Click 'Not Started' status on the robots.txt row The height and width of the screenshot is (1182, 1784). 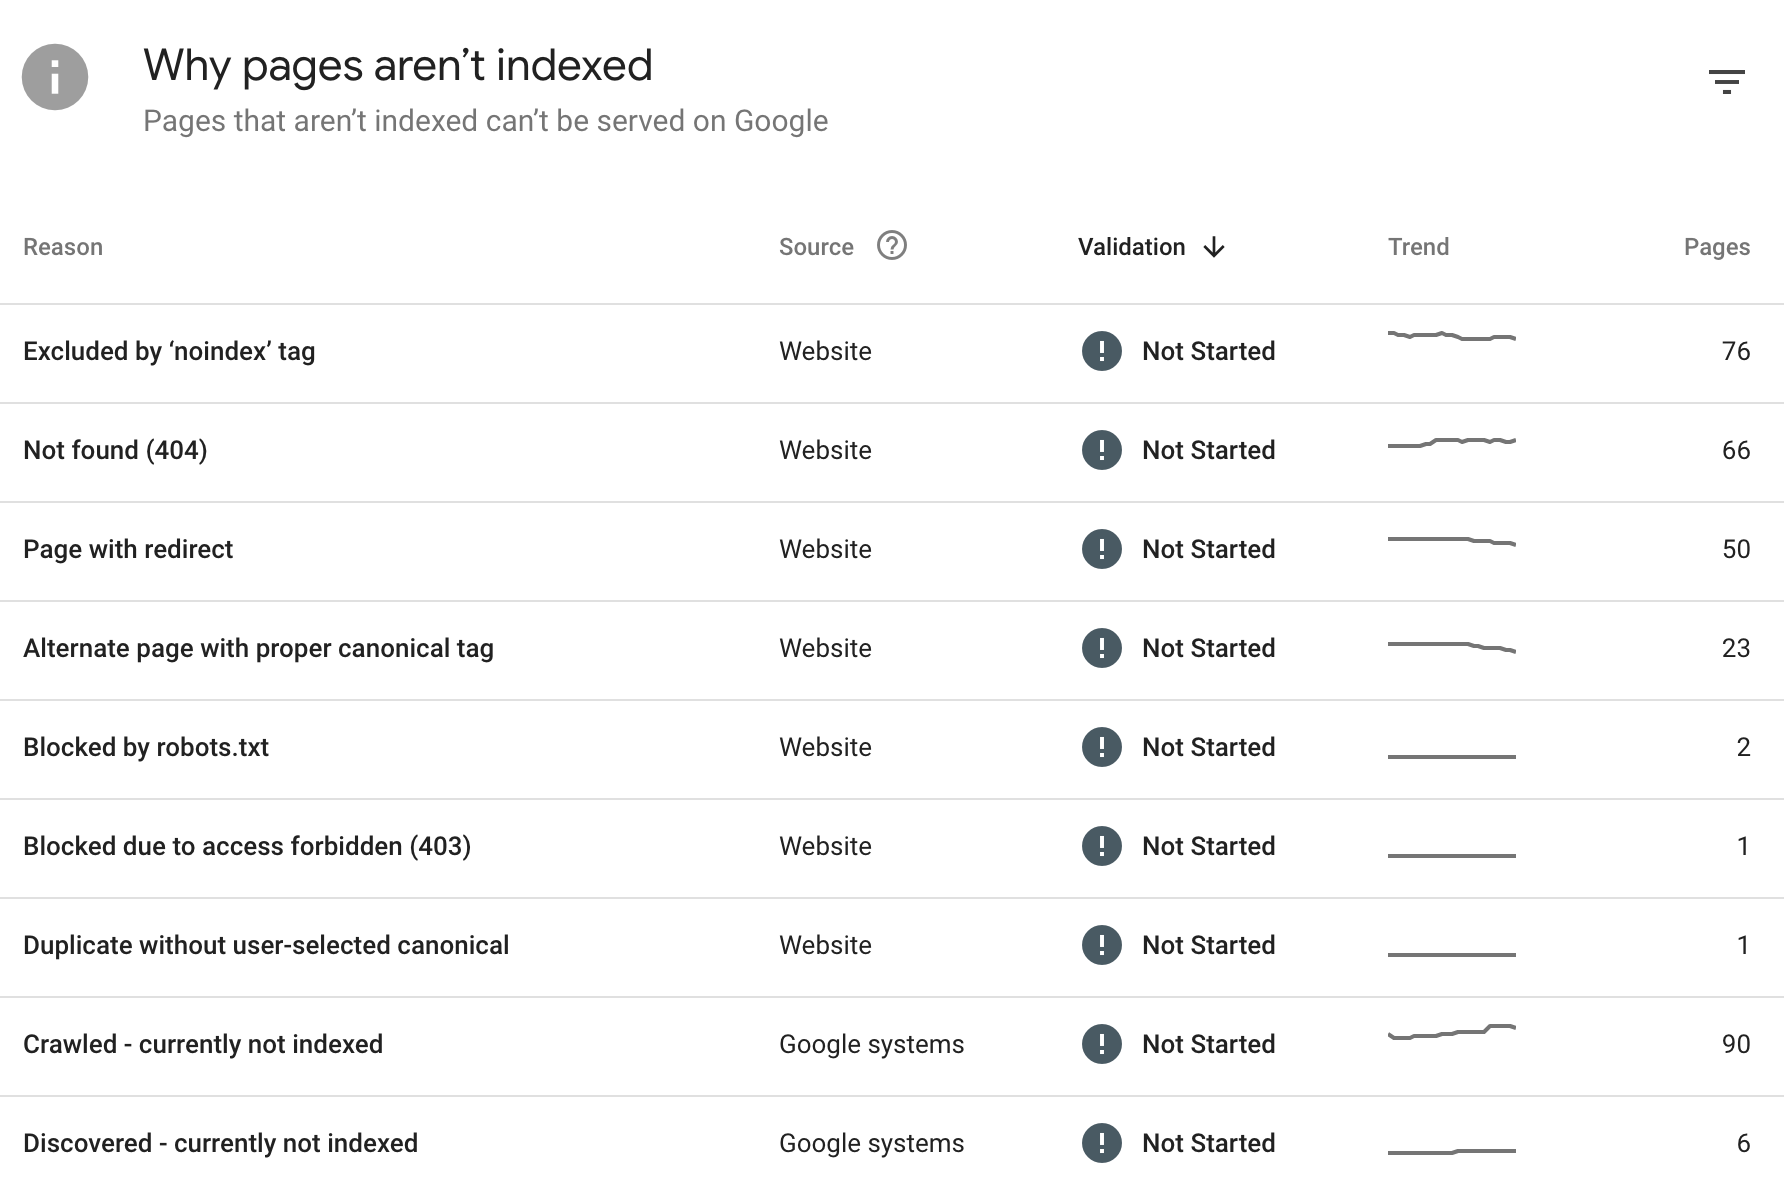(x=1208, y=747)
